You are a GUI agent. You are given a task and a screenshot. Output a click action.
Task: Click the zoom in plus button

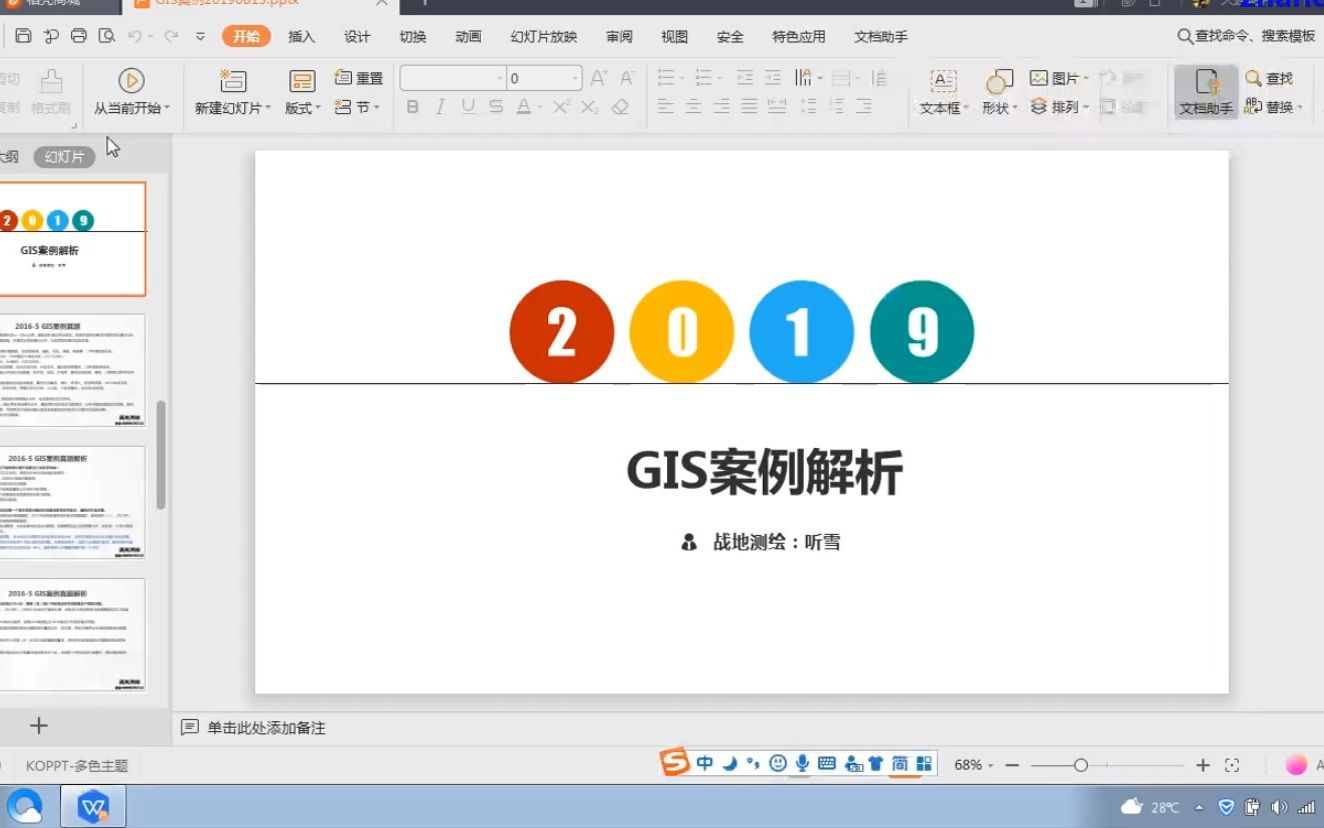point(1203,765)
